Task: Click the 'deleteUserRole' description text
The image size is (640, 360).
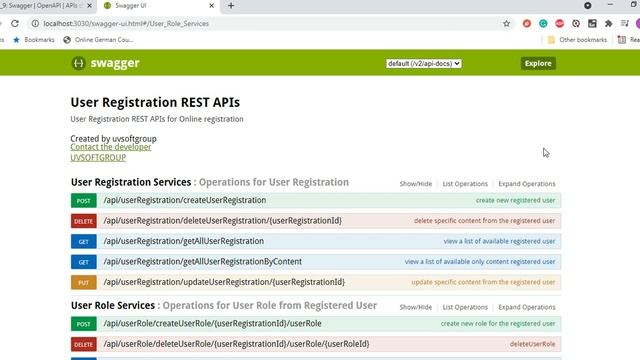Action: point(532,344)
